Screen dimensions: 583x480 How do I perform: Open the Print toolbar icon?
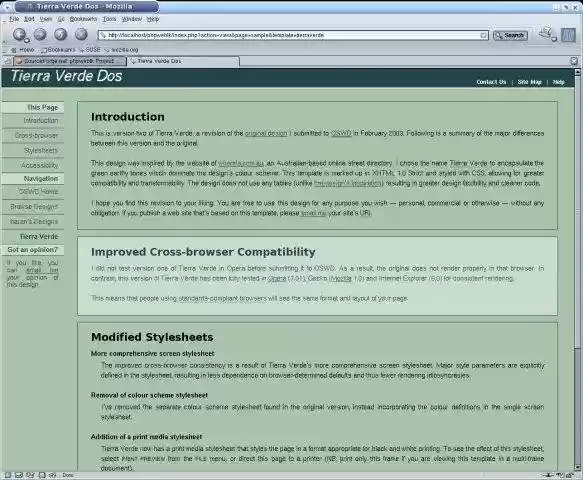pos(545,34)
